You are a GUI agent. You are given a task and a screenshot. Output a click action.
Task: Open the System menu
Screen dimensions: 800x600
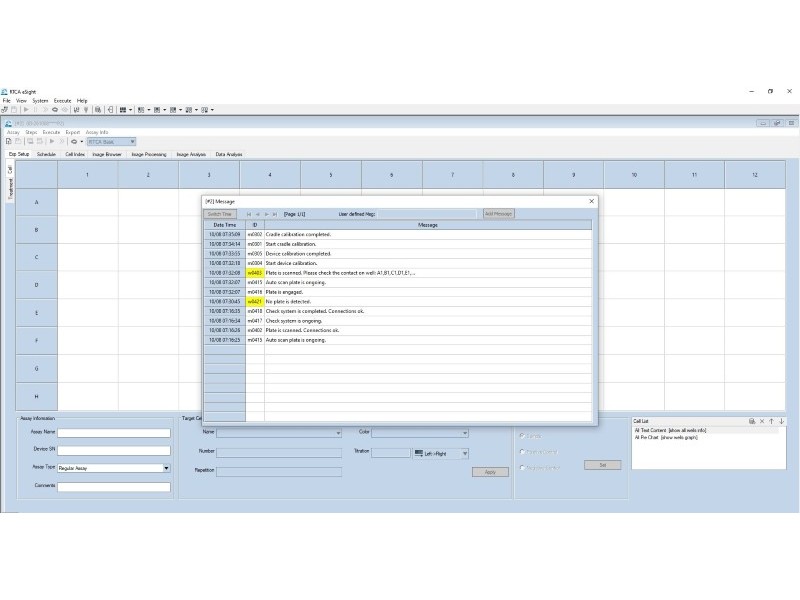[40, 101]
